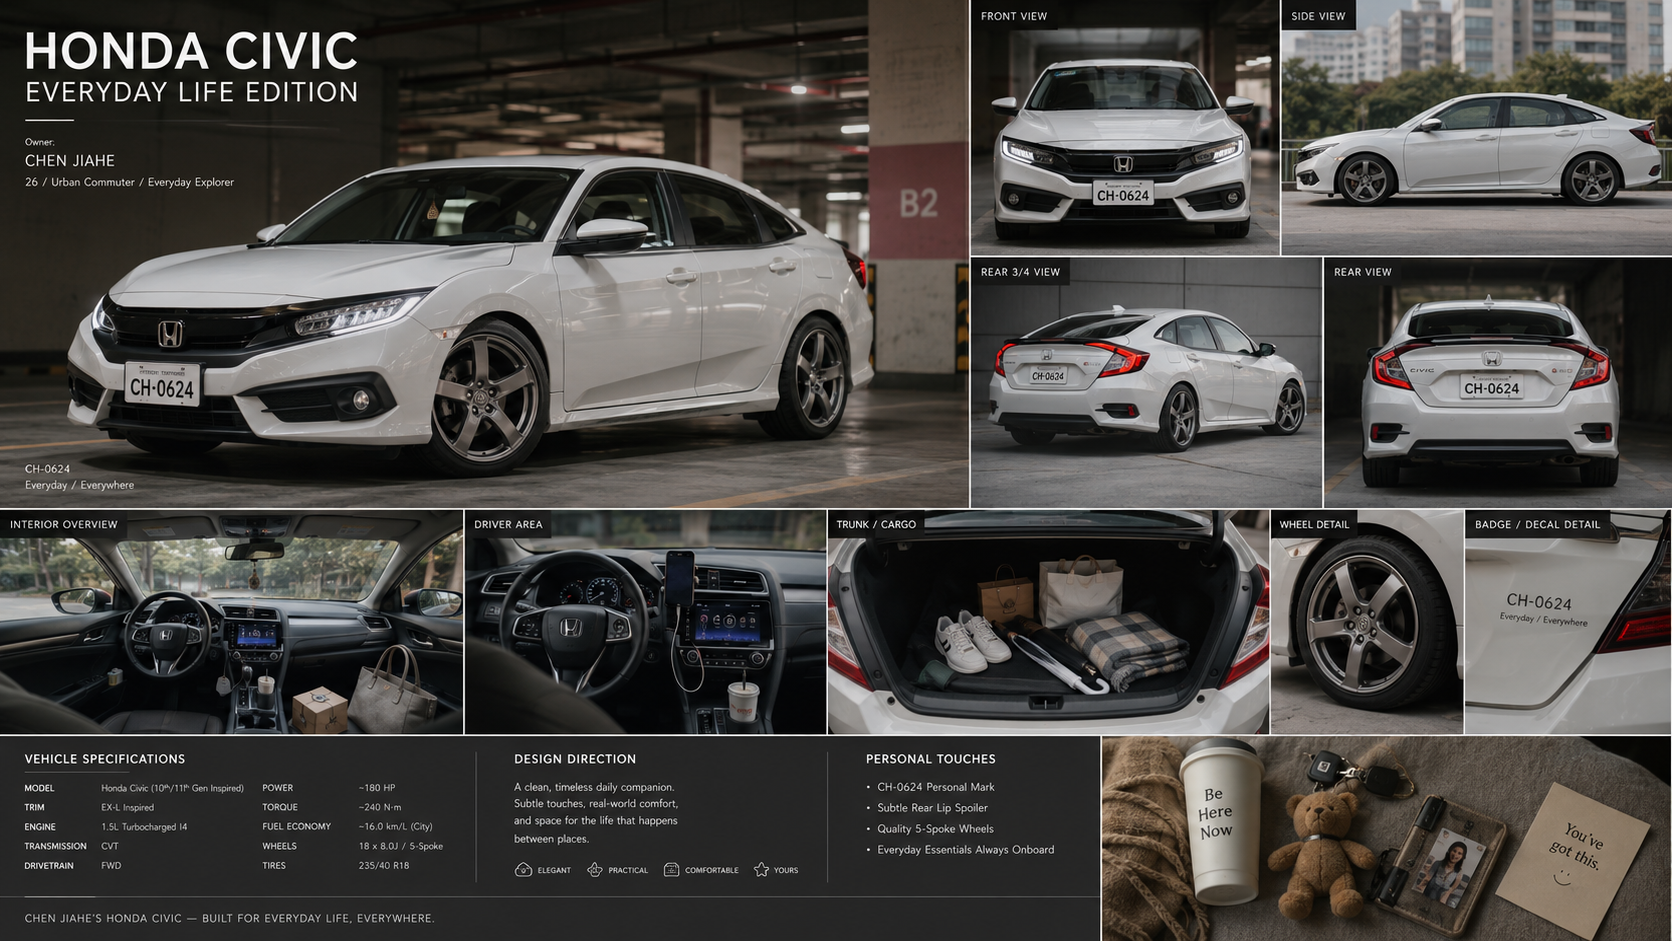Open the driver area steering wheel photo
1672x941 pixels.
coord(645,622)
